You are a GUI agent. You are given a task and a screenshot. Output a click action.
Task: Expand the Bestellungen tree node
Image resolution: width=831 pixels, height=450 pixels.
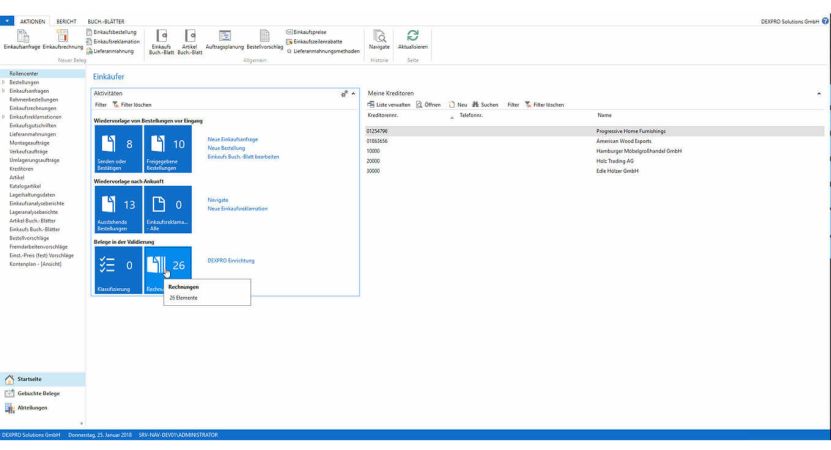(3, 82)
